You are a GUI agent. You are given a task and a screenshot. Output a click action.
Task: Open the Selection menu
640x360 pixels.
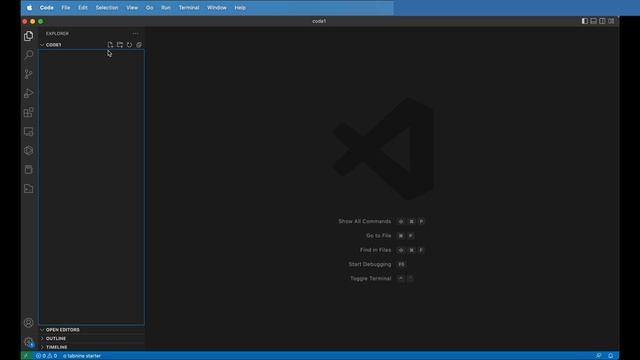tap(107, 8)
